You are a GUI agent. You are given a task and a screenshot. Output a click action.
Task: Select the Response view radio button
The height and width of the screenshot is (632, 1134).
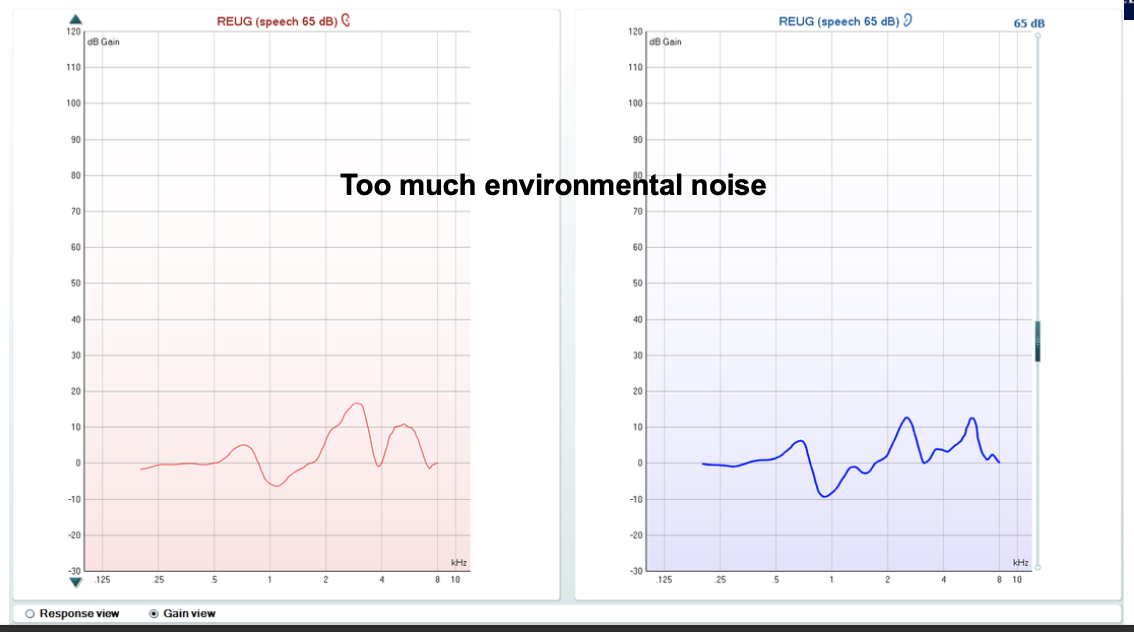click(29, 613)
